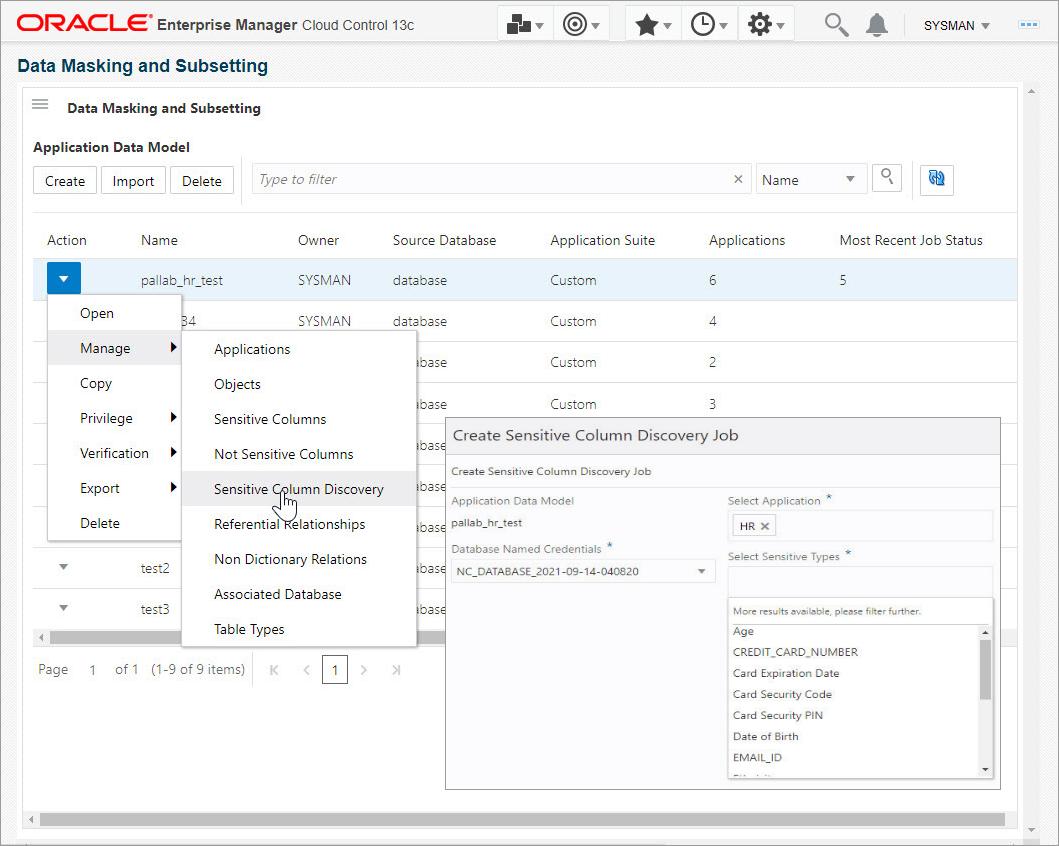1059x846 pixels.
Task: Expand the Verification submenu arrow
Action: pyautogui.click(x=174, y=452)
